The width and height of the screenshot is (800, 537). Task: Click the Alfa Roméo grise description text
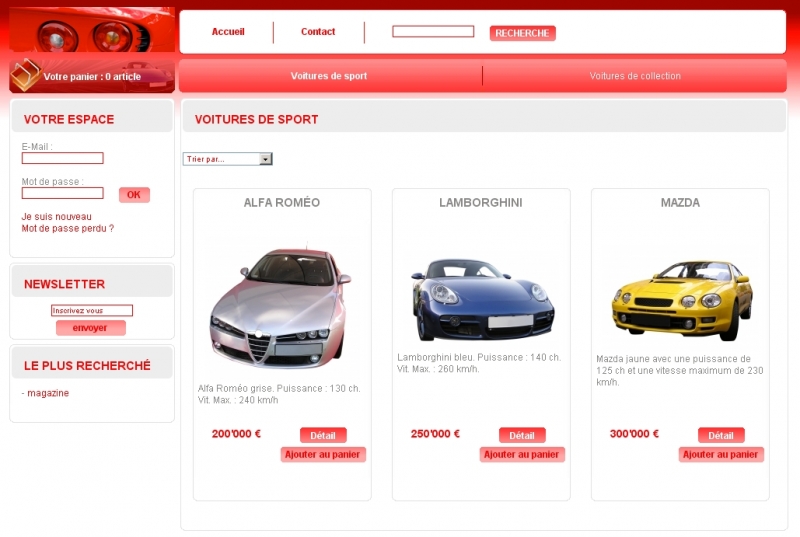point(279,394)
